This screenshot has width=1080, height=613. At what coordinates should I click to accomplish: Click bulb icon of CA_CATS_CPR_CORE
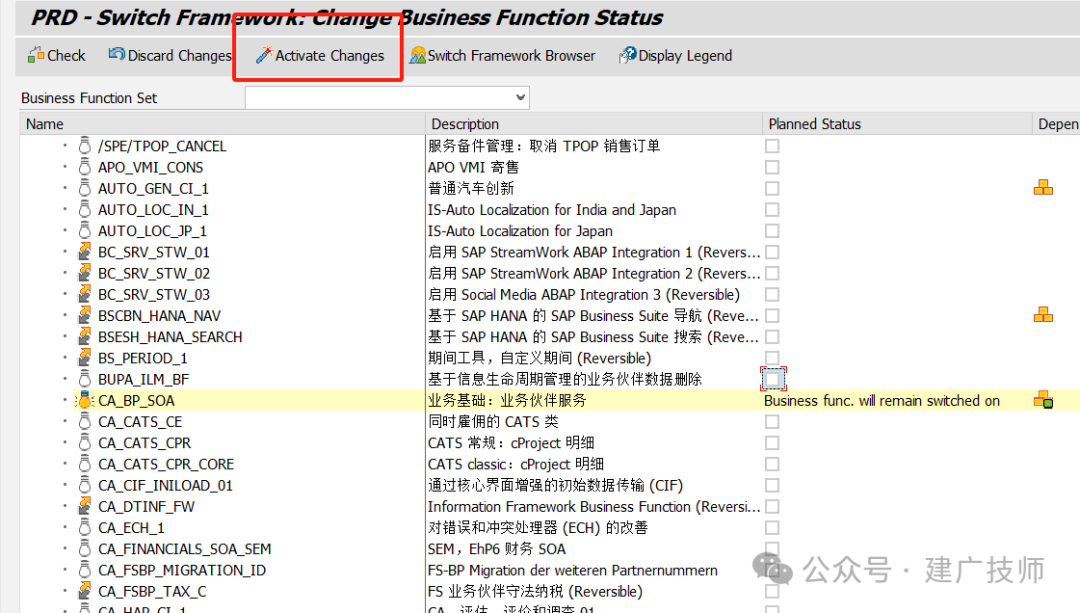tap(84, 464)
